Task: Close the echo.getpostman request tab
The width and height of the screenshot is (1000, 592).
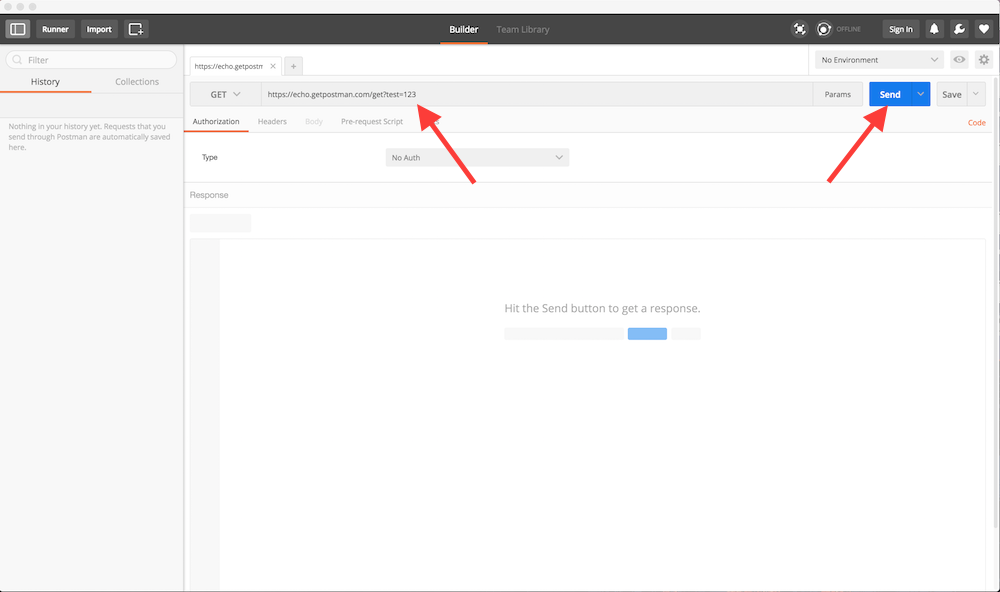Action: (x=273, y=66)
